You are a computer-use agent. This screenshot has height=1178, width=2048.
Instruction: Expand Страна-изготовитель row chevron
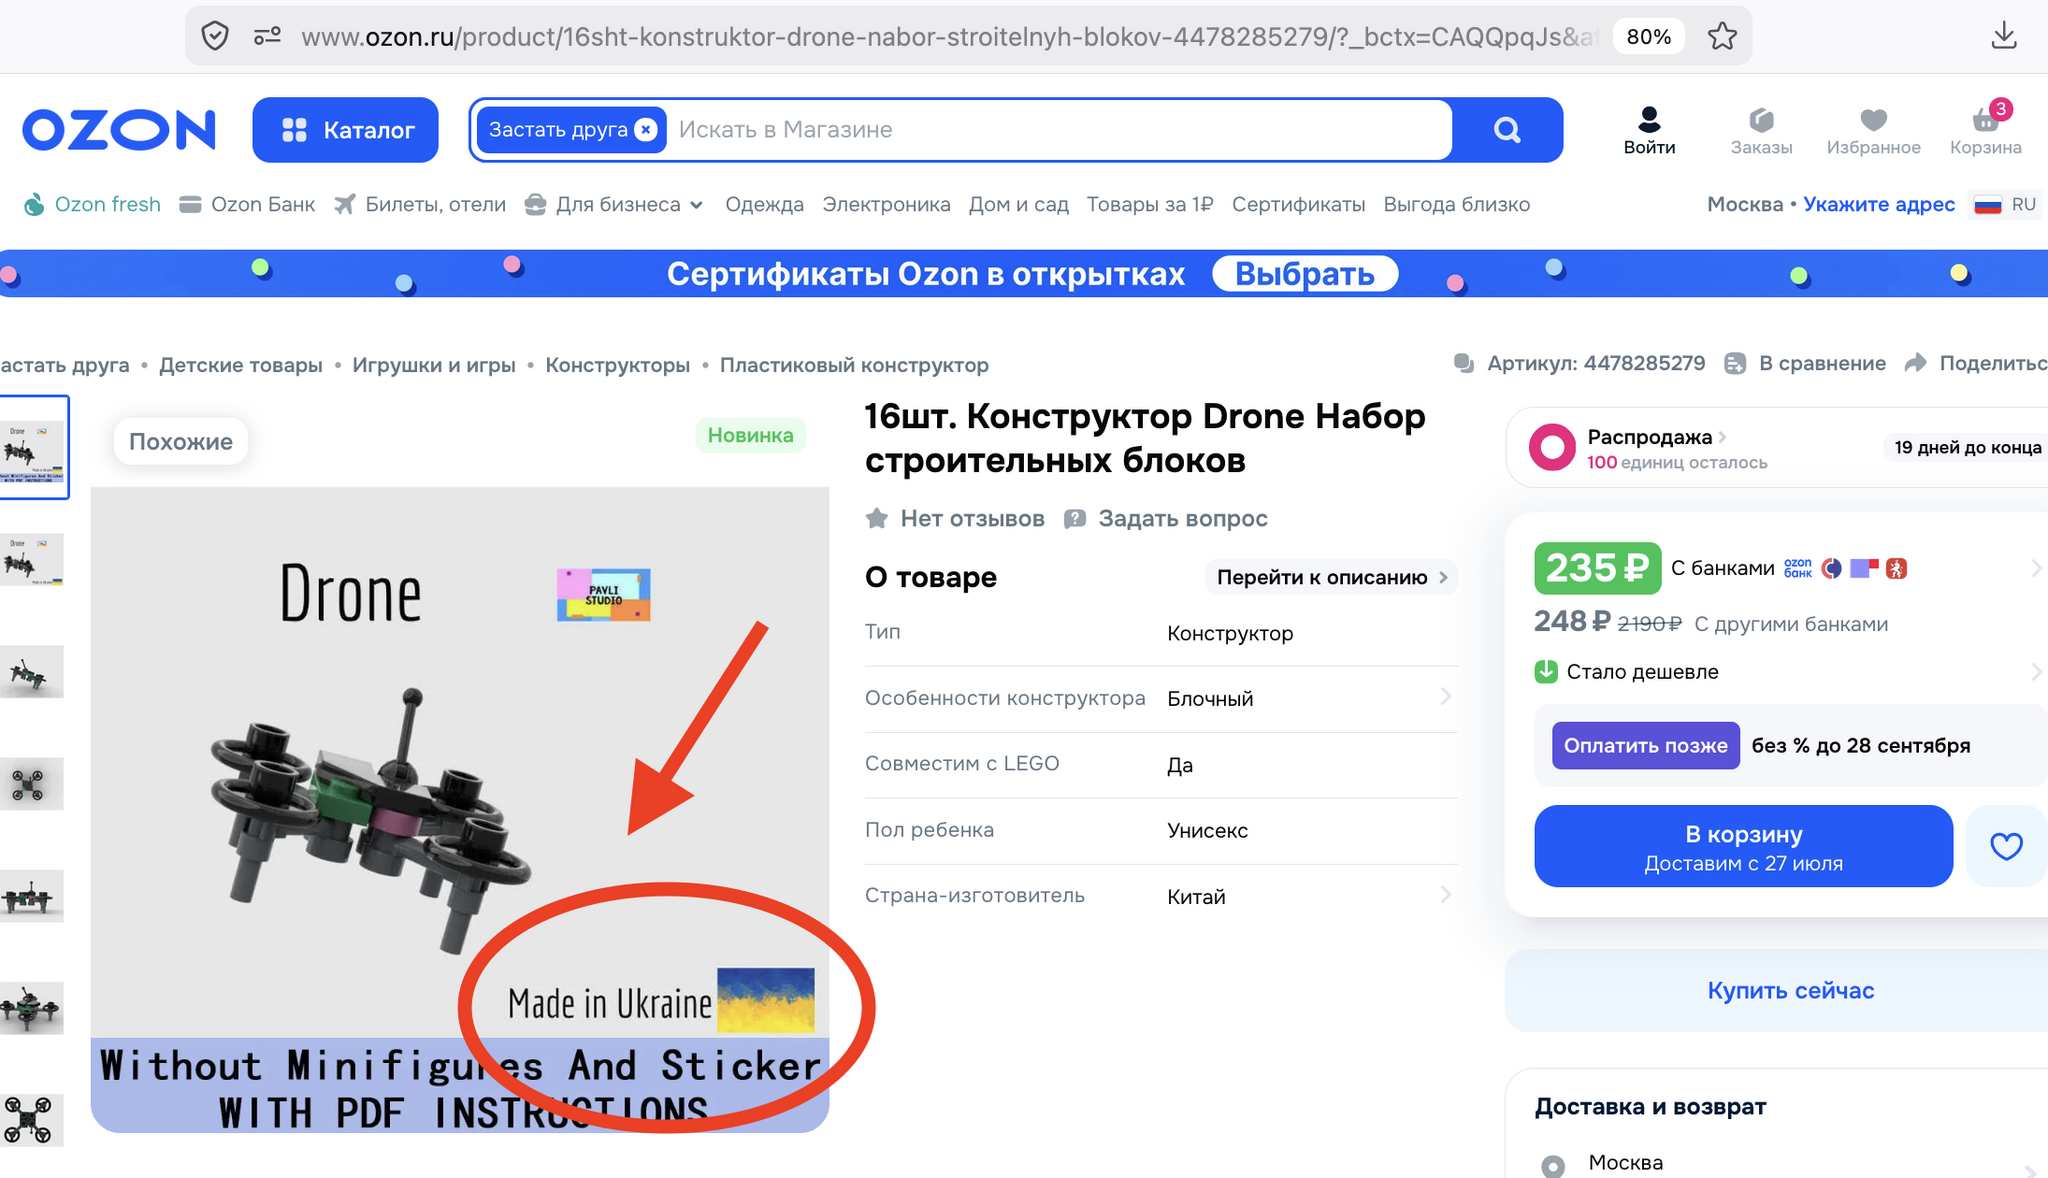[1445, 895]
